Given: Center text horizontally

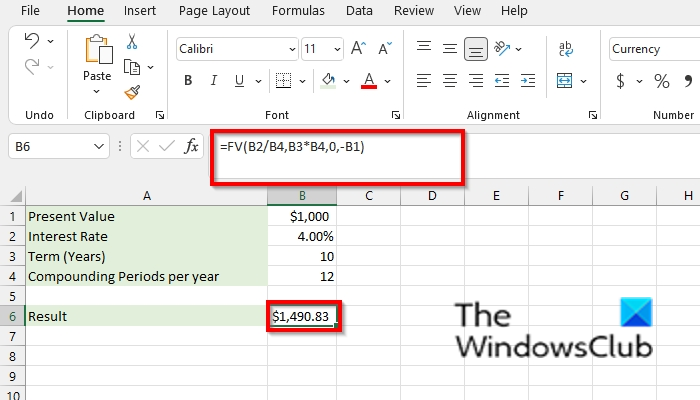Looking at the screenshot, I should 450,81.
